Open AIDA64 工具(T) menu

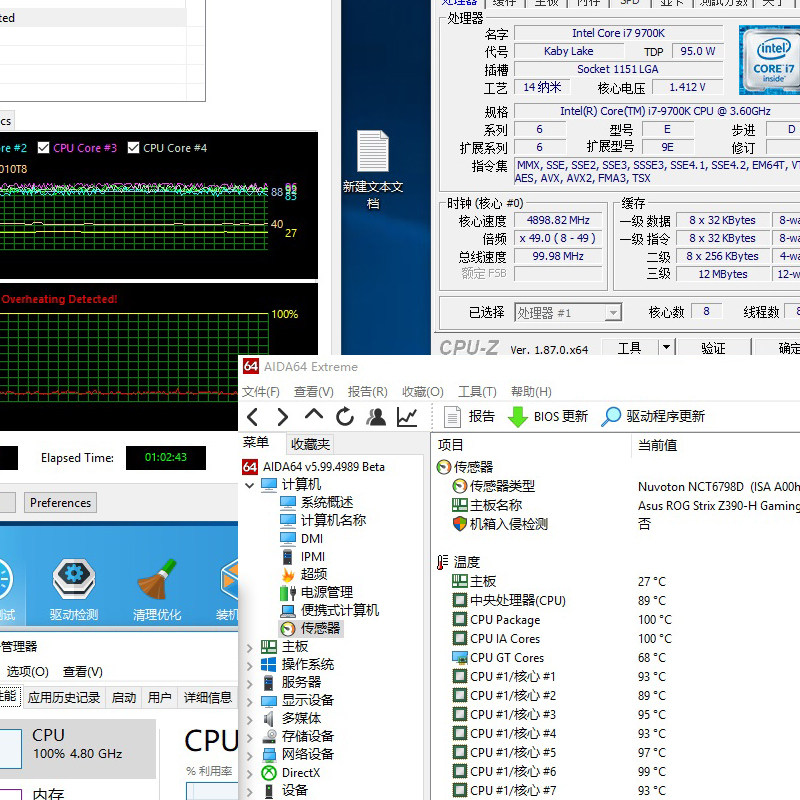click(x=477, y=392)
